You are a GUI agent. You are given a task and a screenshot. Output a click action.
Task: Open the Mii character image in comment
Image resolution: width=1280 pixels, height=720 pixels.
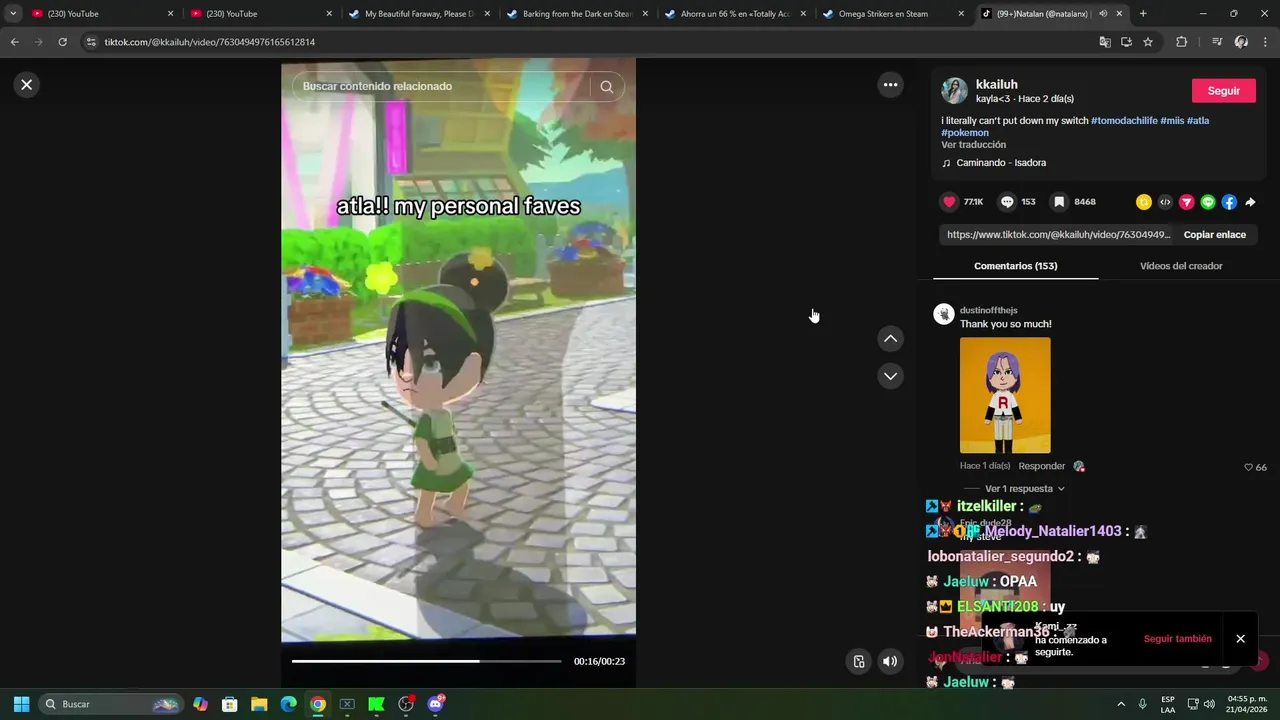[1005, 395]
